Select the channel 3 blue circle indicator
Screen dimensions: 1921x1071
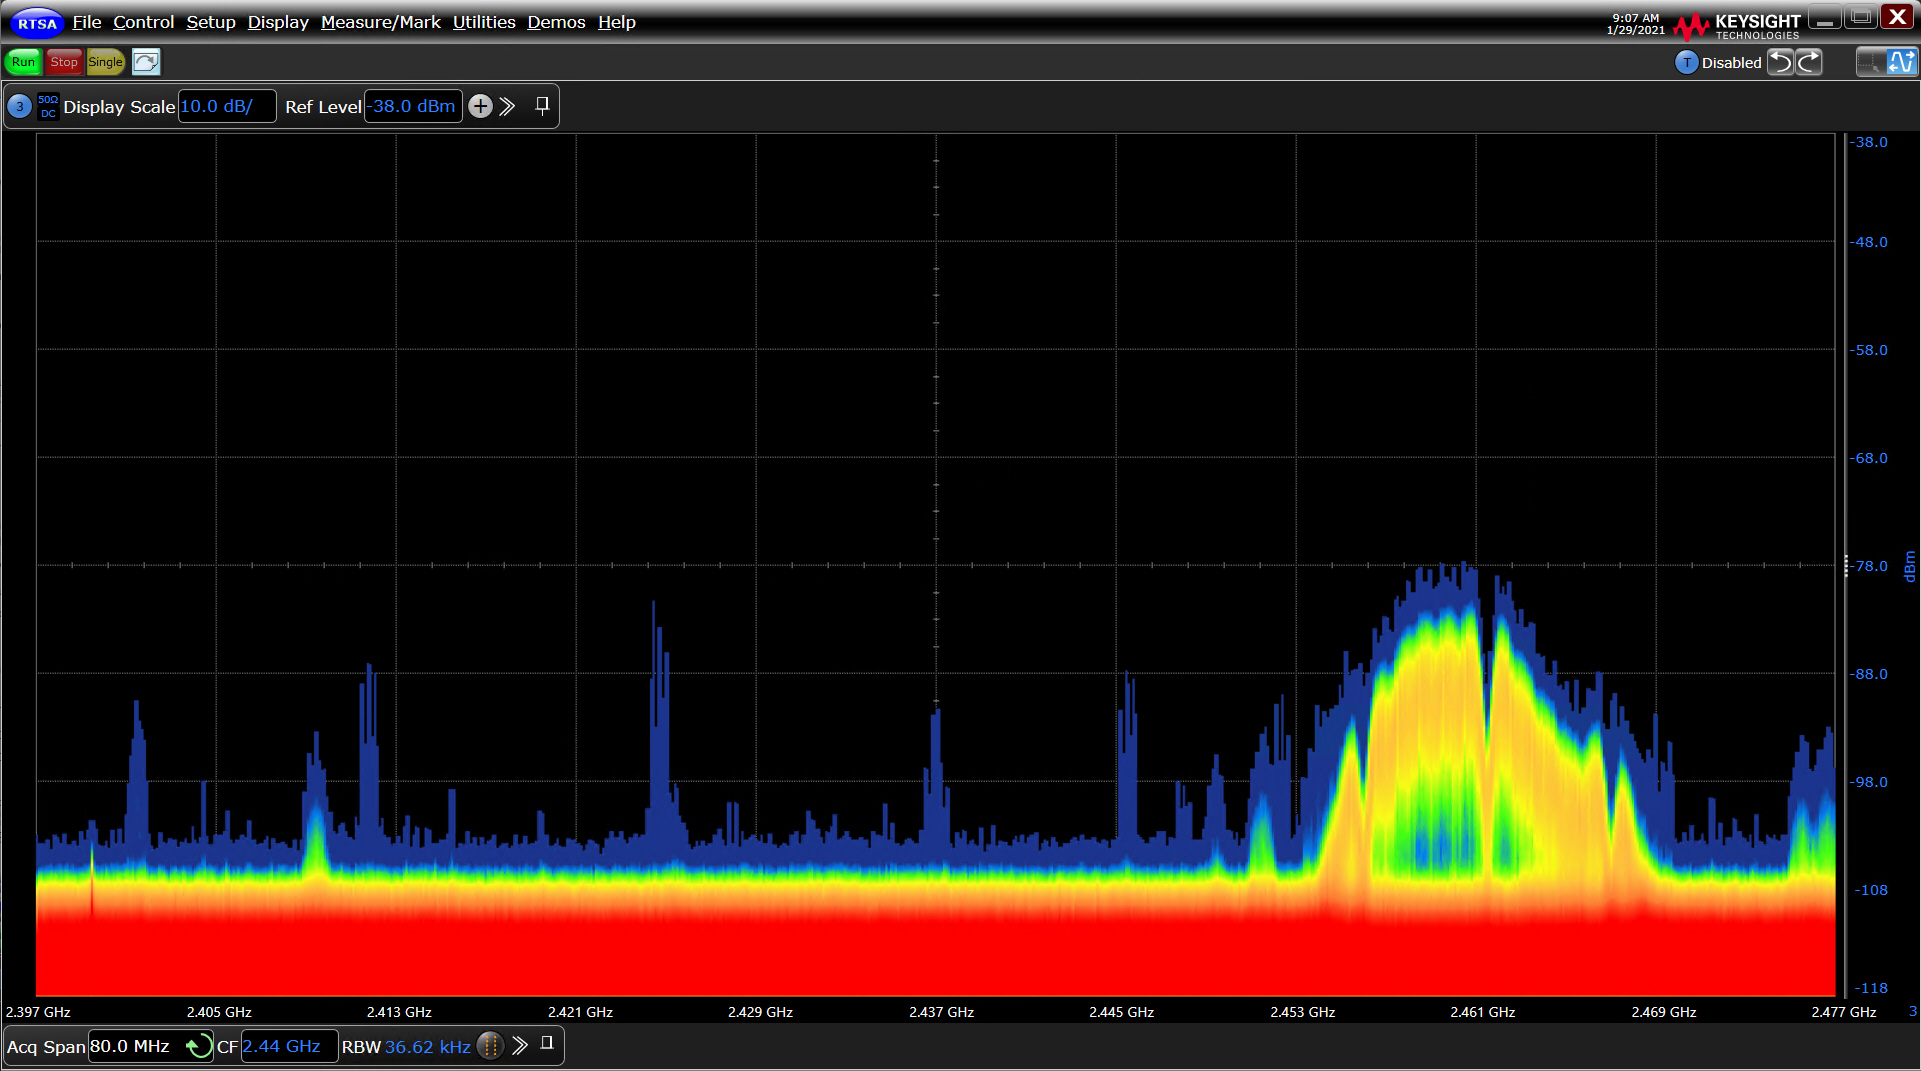pyautogui.click(x=20, y=107)
